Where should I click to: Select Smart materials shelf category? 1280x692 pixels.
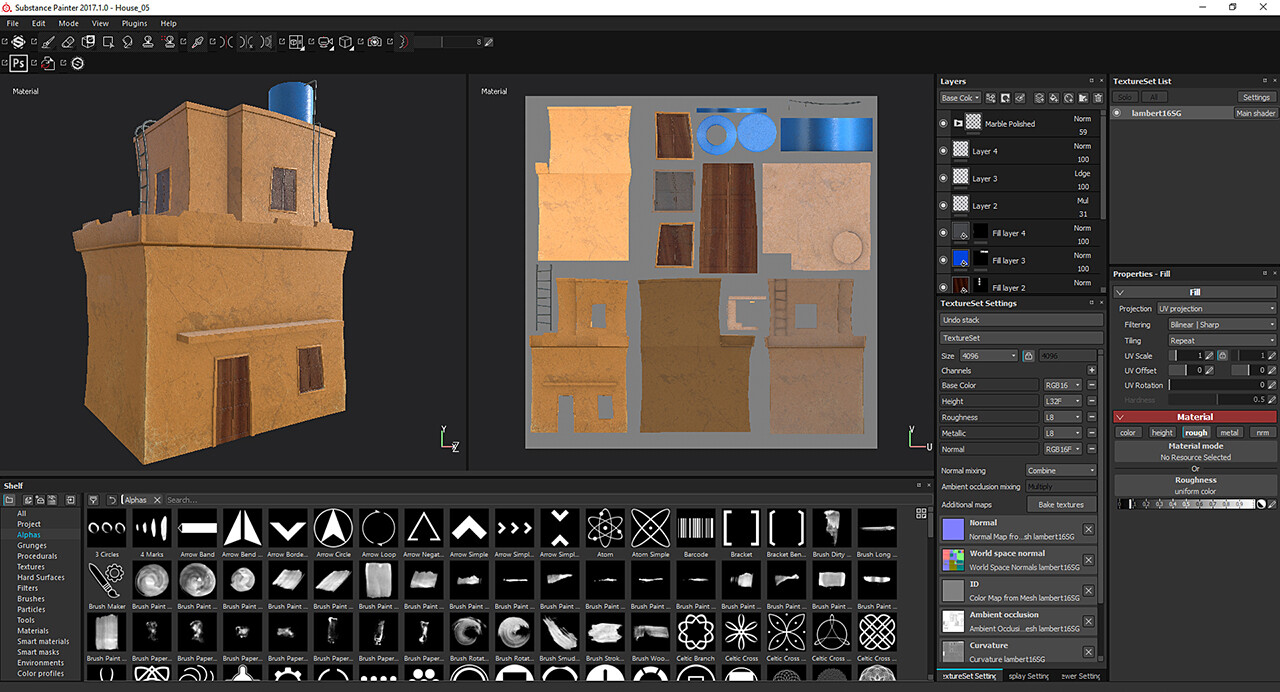[x=43, y=641]
